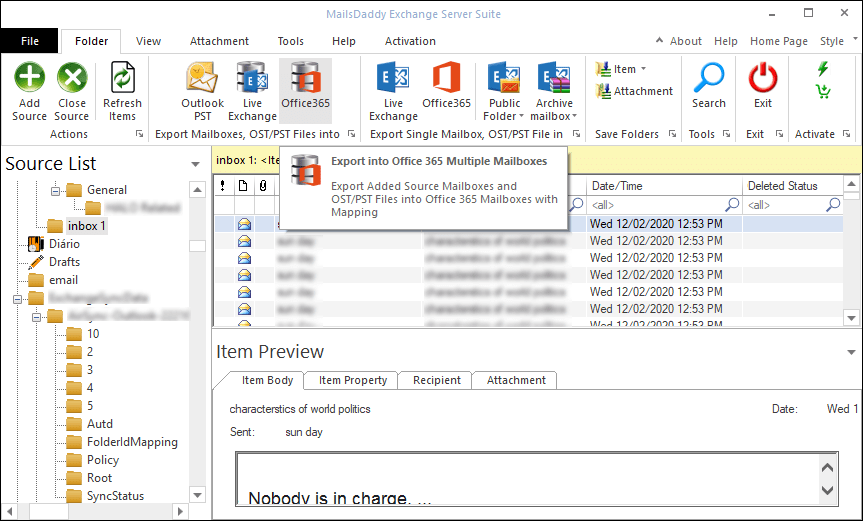
Task: Click the Add Source icon
Action: point(30,77)
